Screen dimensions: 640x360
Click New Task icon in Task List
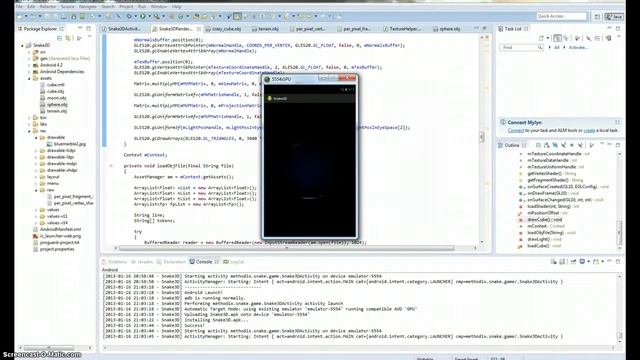[542, 38]
